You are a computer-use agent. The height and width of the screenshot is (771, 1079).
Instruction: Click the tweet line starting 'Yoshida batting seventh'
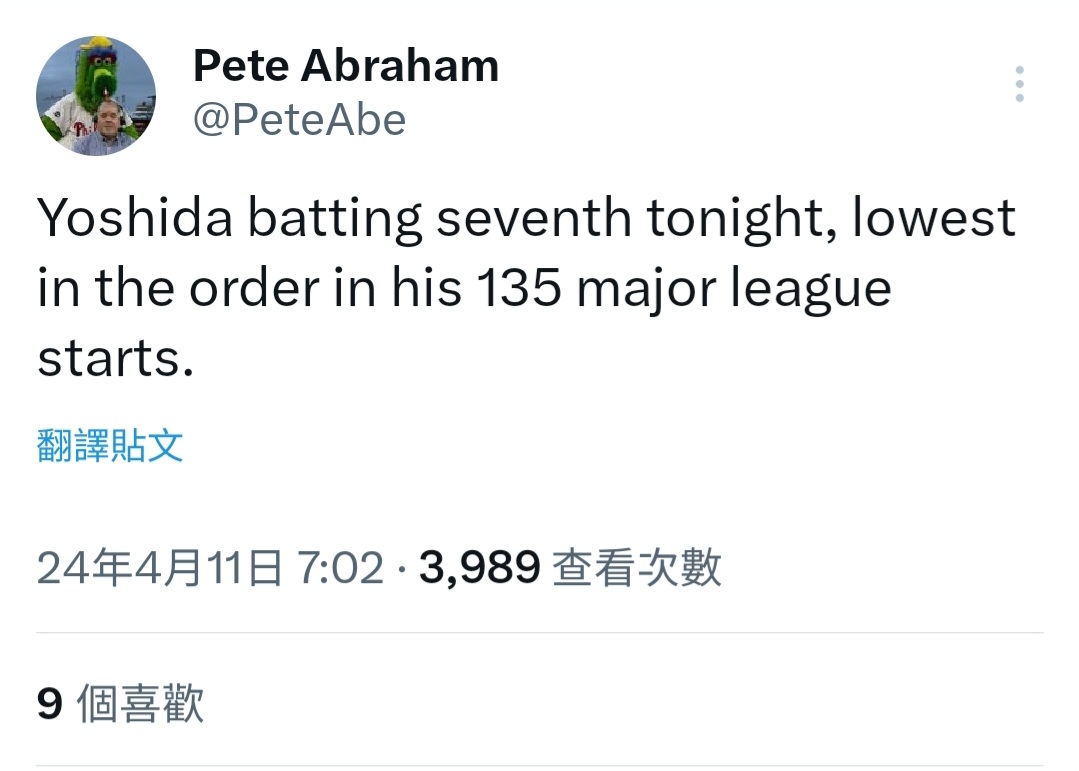(526, 219)
